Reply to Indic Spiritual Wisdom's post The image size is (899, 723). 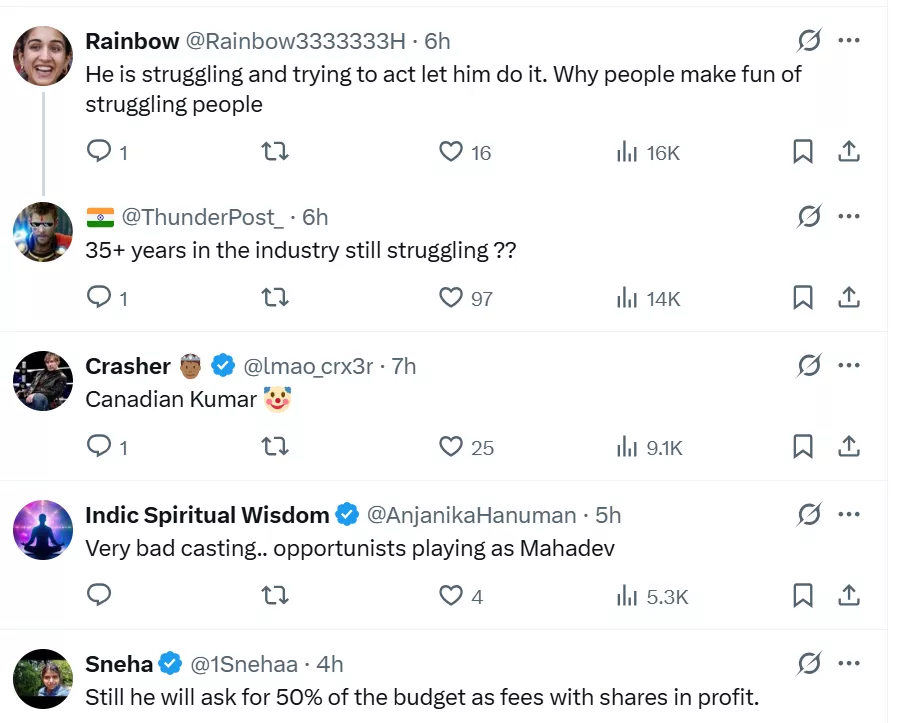[x=99, y=595]
